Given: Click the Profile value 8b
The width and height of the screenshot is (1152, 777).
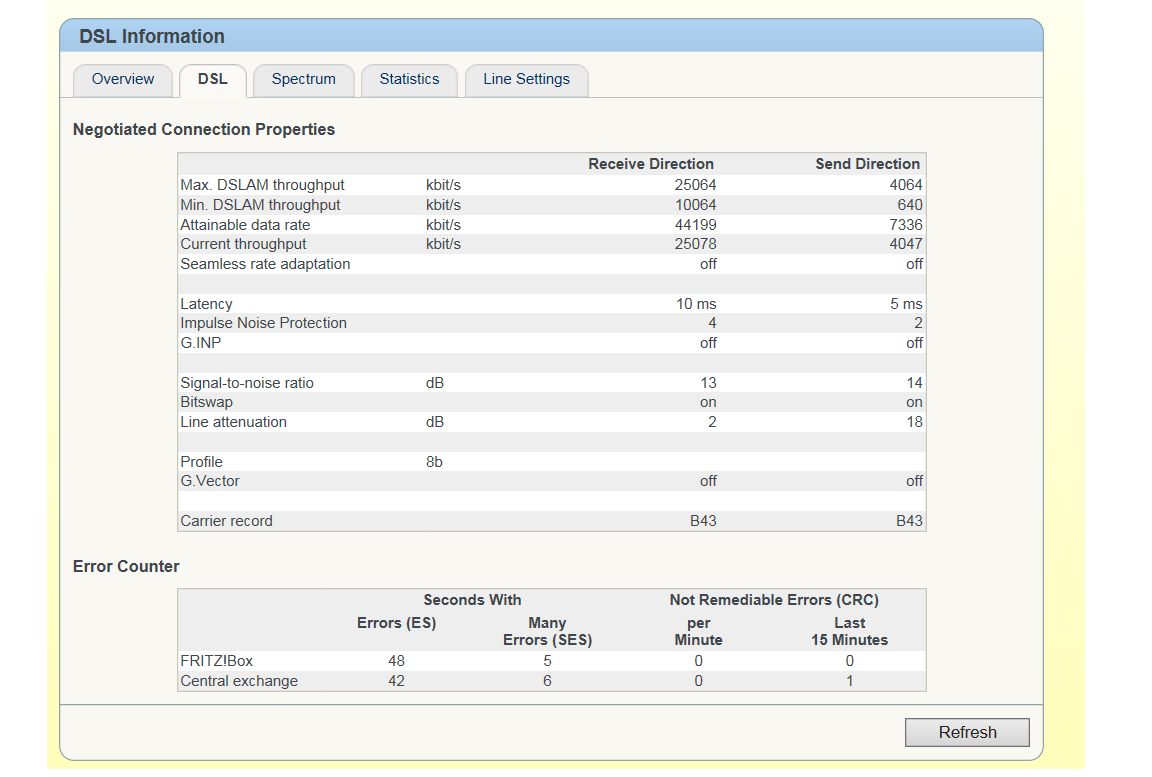Looking at the screenshot, I should tap(434, 462).
